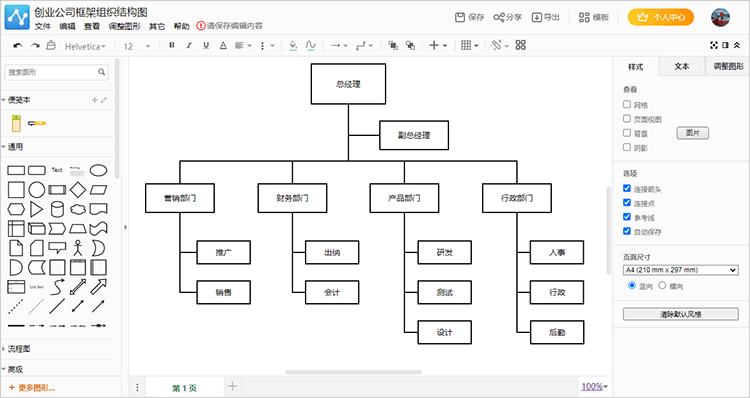Send selection to back icon
Image resolution: width=750 pixels, height=398 pixels.
click(x=410, y=45)
